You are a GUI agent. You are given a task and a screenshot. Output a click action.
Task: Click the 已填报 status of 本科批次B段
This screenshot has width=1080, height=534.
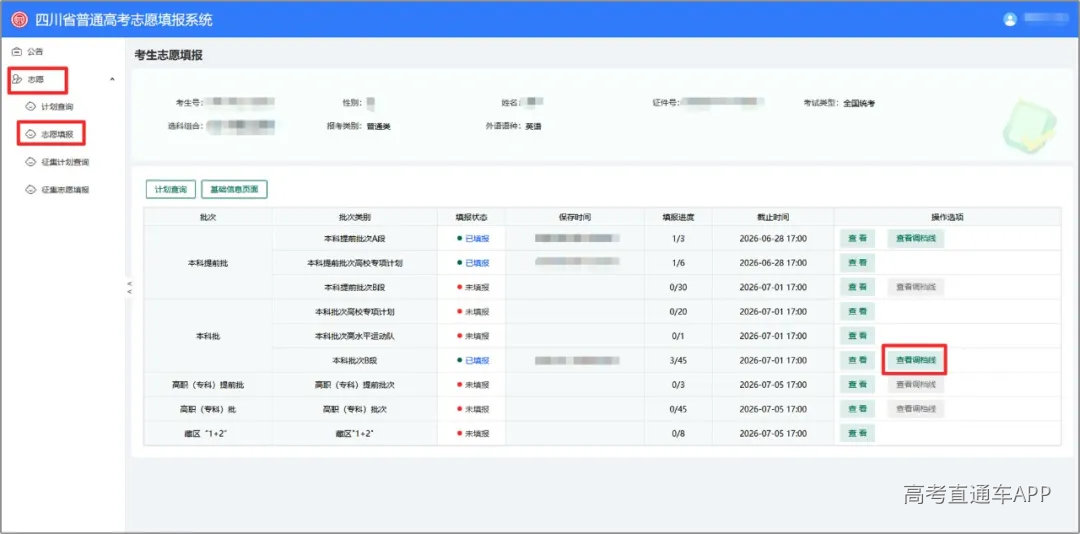coord(472,360)
